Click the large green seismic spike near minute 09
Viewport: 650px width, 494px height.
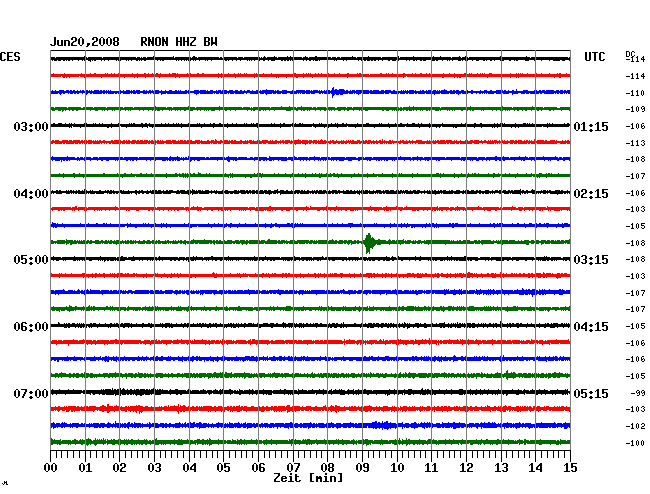[369, 243]
